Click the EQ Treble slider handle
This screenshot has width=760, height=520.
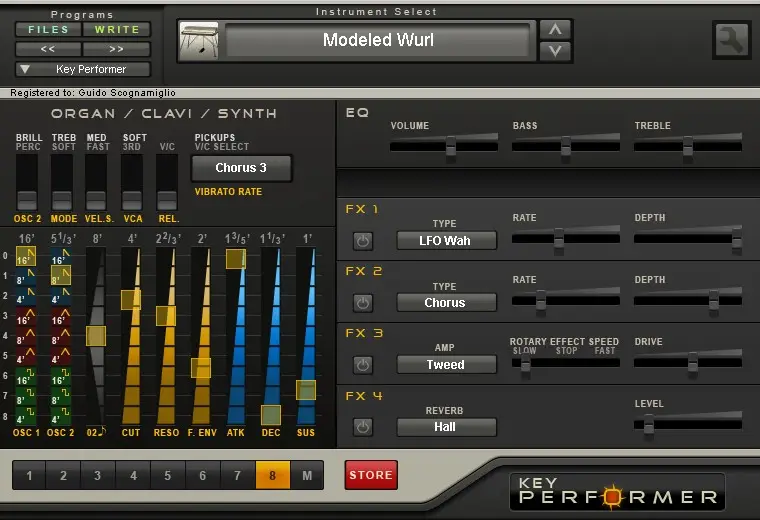688,146
